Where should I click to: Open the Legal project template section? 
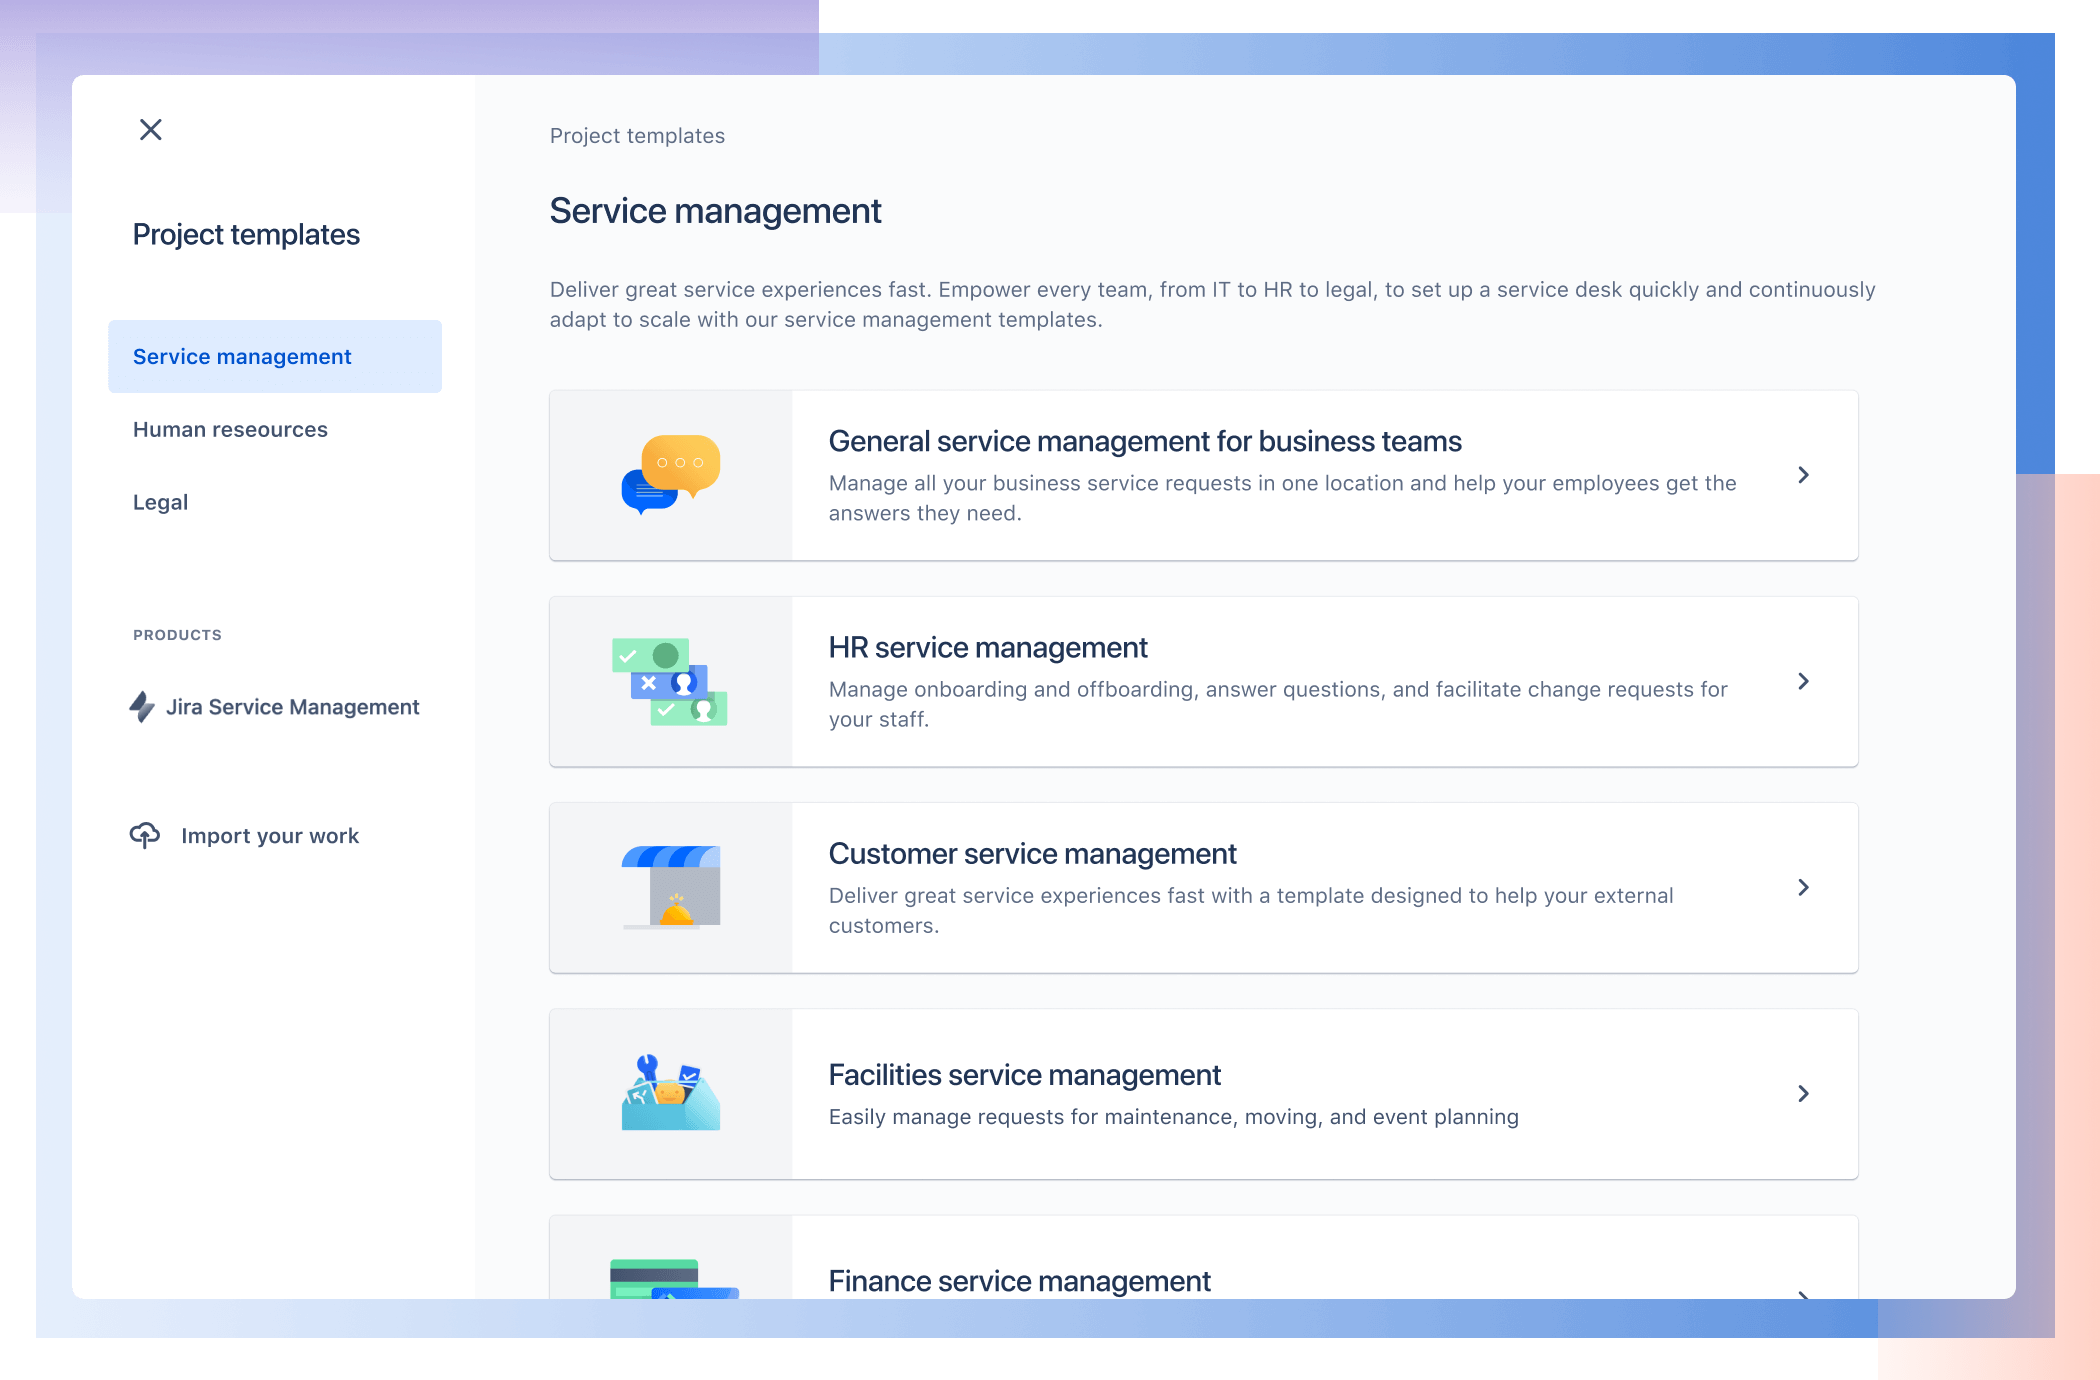tap(159, 502)
